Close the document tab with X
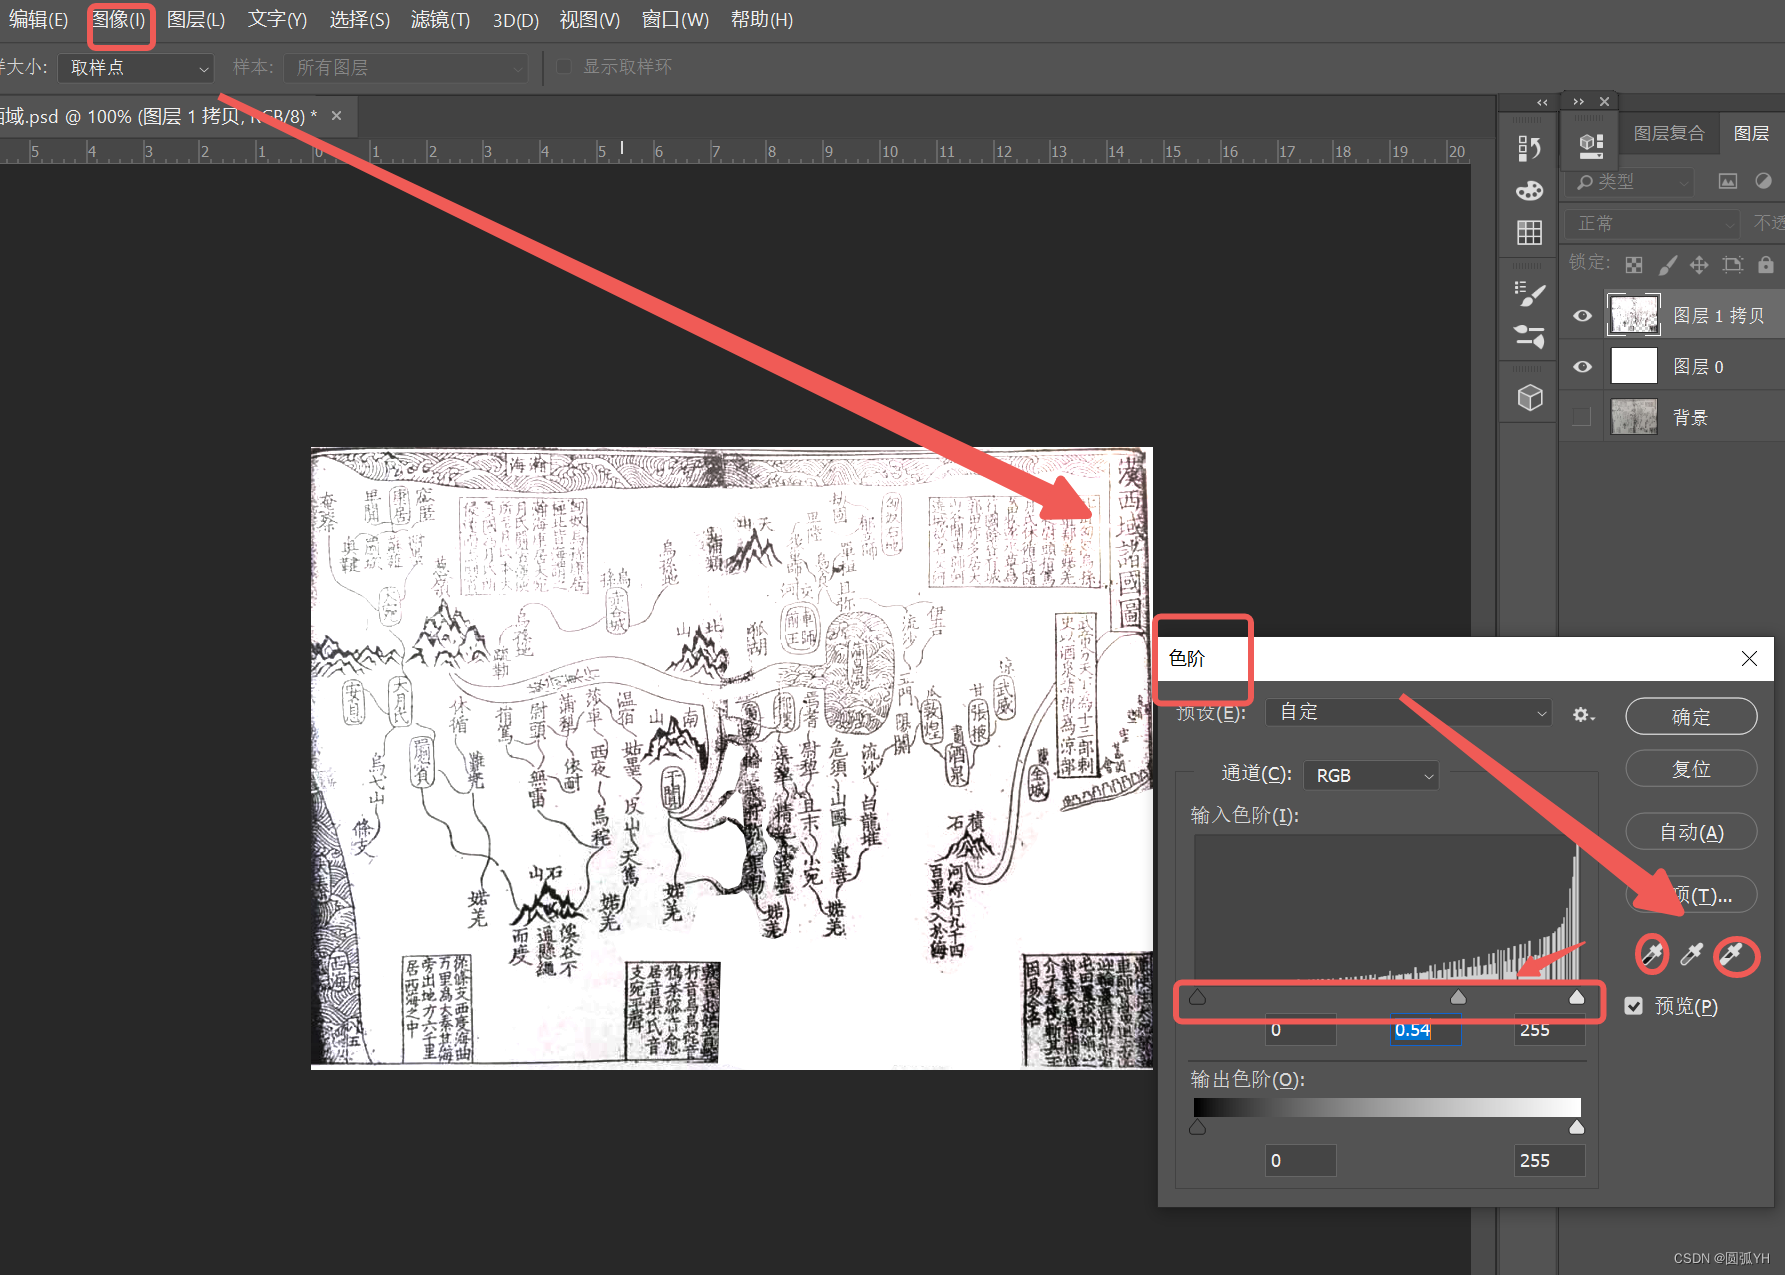This screenshot has height=1275, width=1785. click(x=337, y=116)
